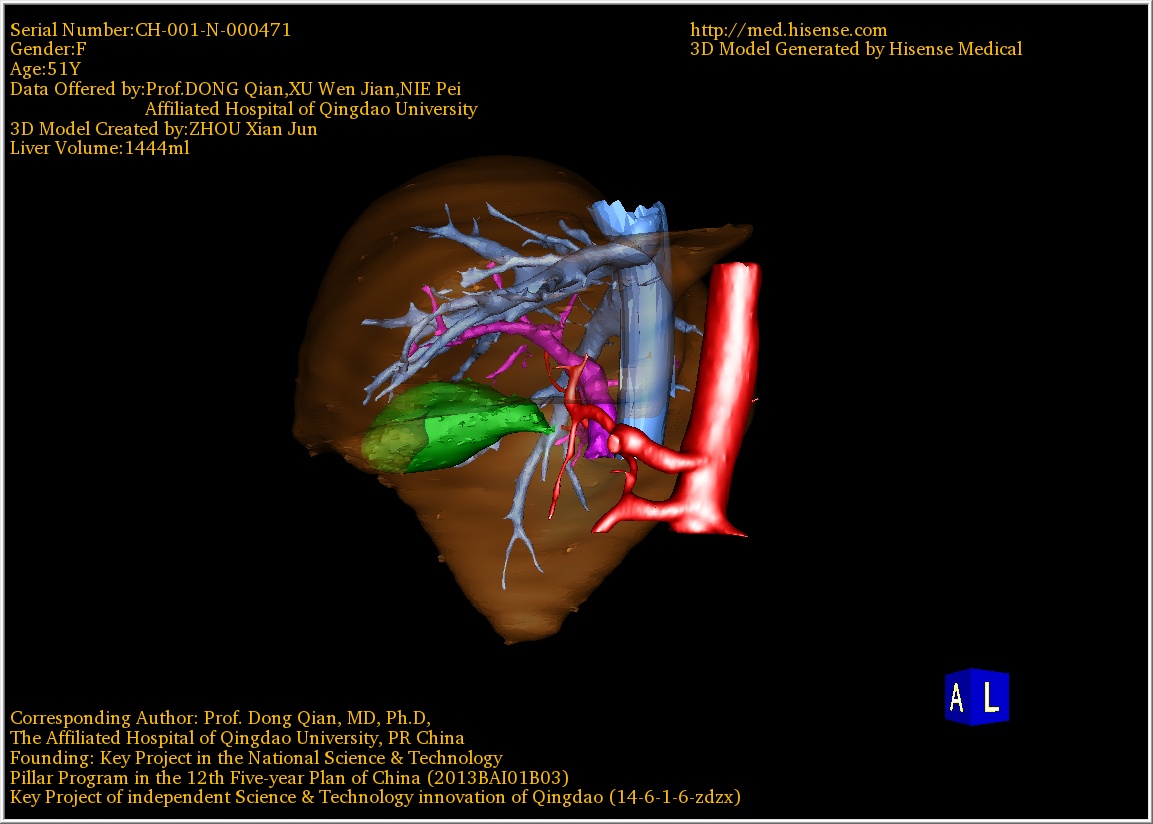The height and width of the screenshot is (824, 1153).
Task: Click 'Corresponding Author: Prof. Dong Qian' line
Action: 220,718
